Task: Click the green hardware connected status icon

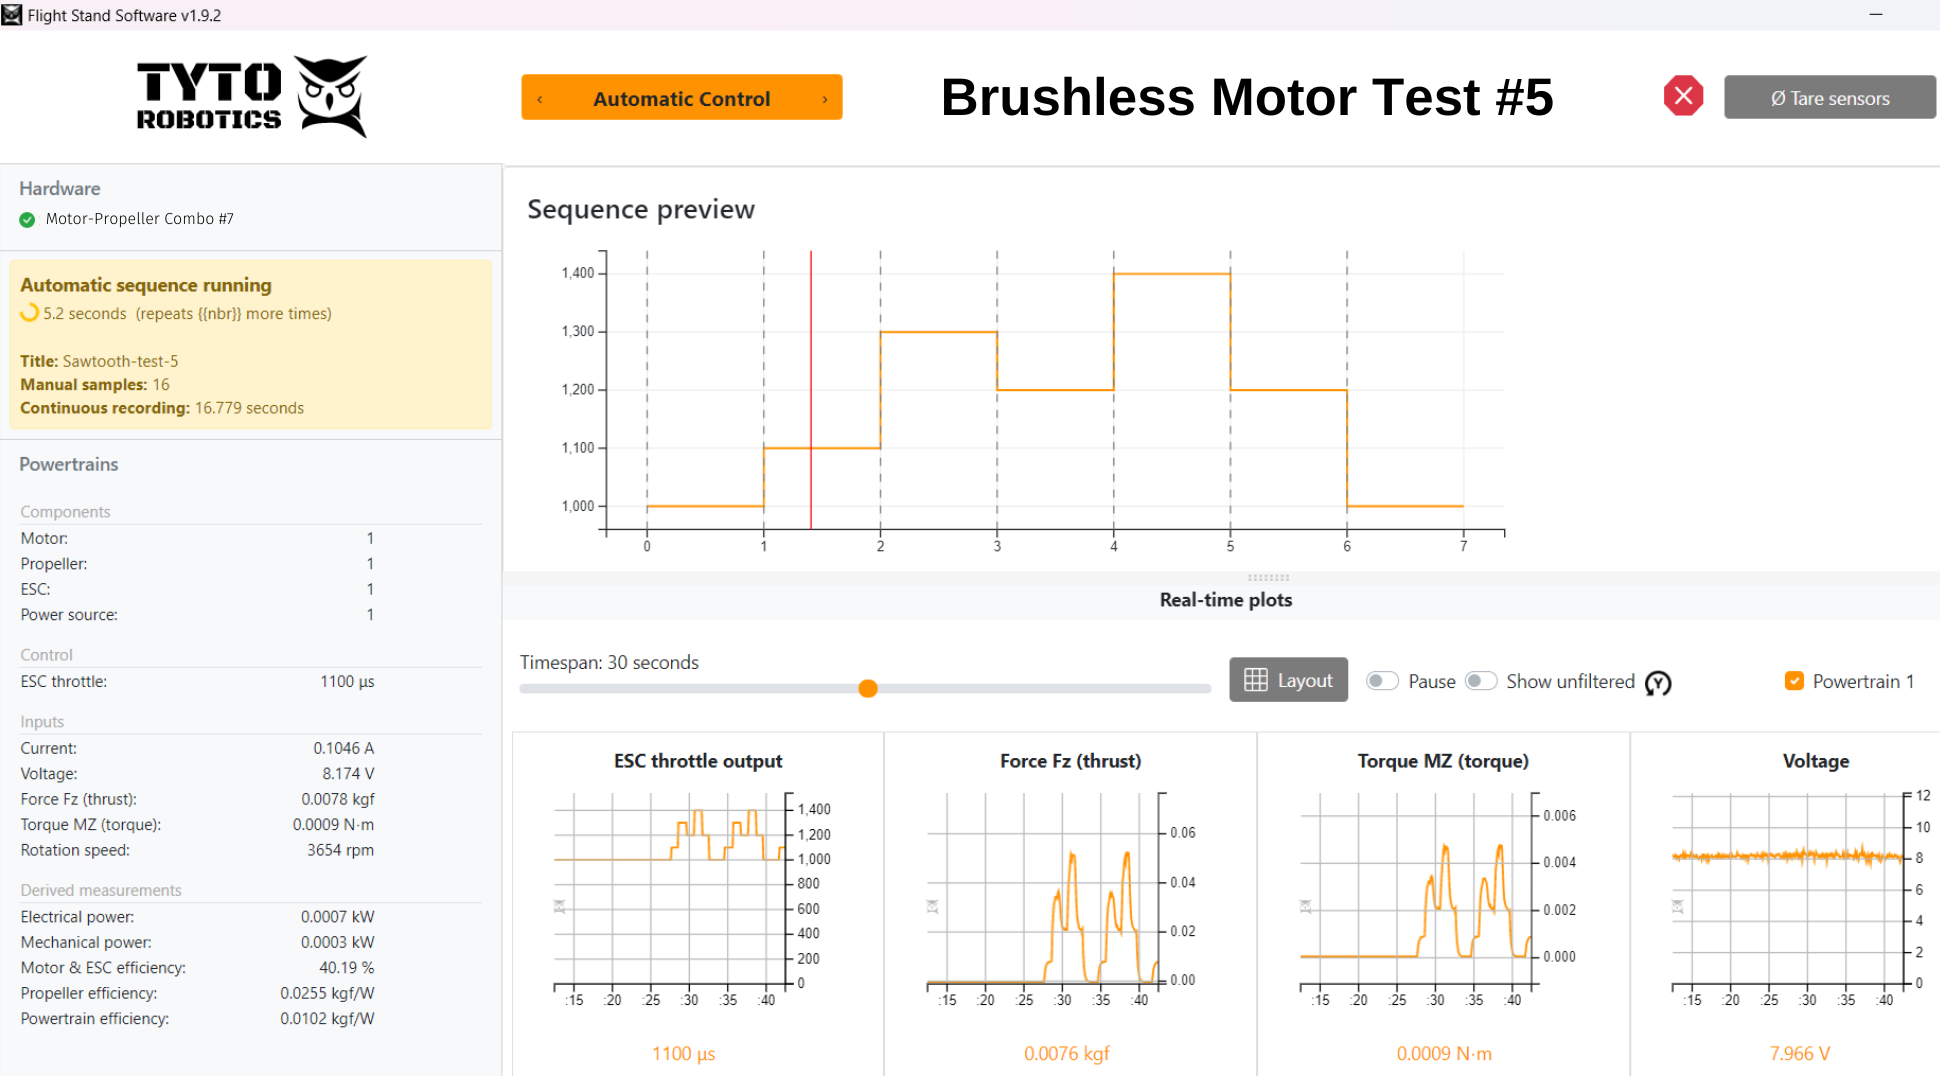Action: point(27,220)
